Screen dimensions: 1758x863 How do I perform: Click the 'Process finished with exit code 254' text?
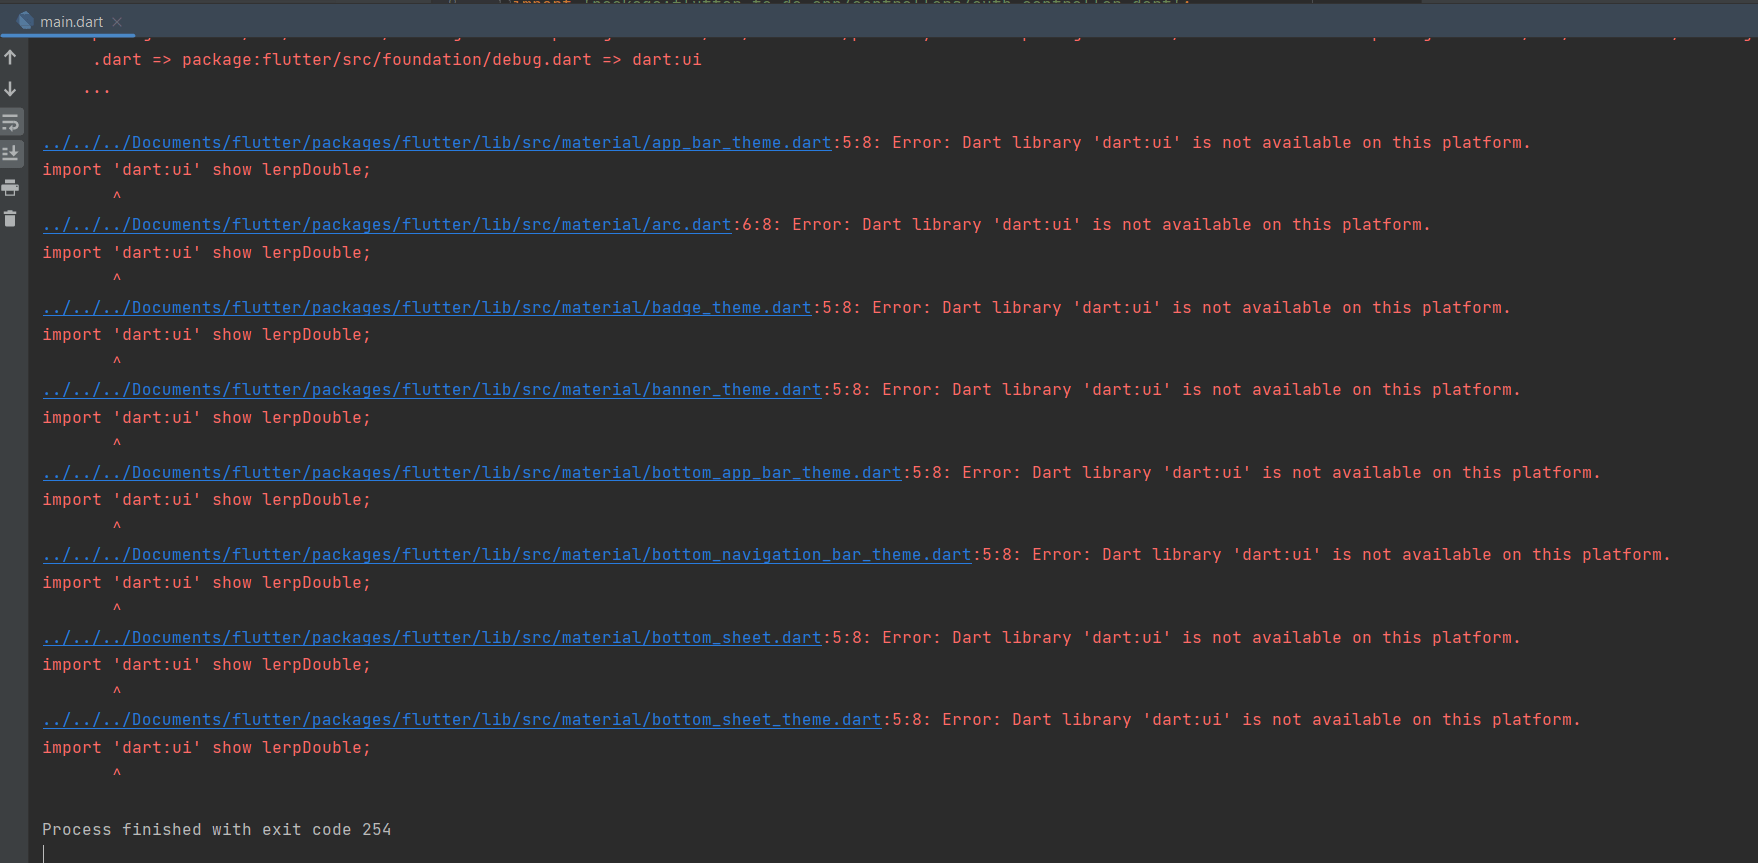(217, 829)
